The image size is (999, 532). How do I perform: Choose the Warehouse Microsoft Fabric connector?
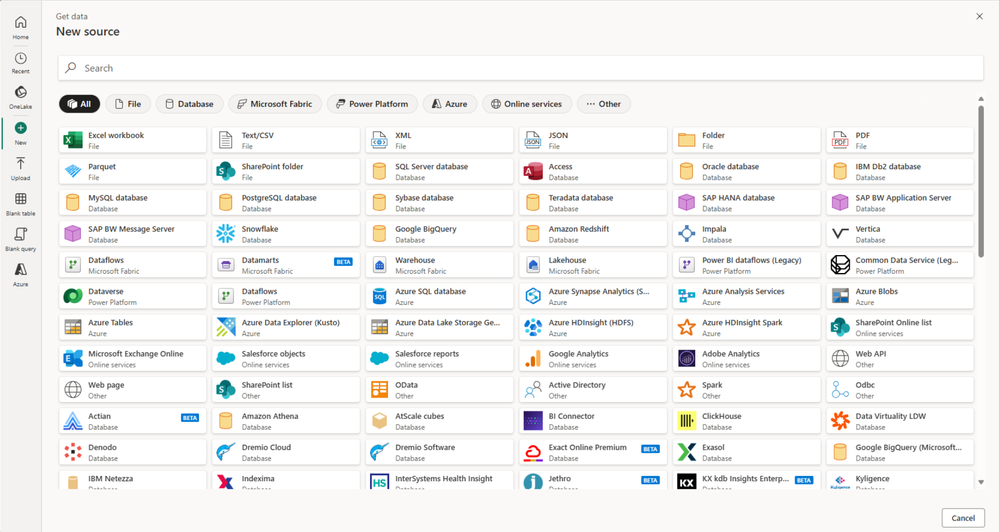pos(440,265)
